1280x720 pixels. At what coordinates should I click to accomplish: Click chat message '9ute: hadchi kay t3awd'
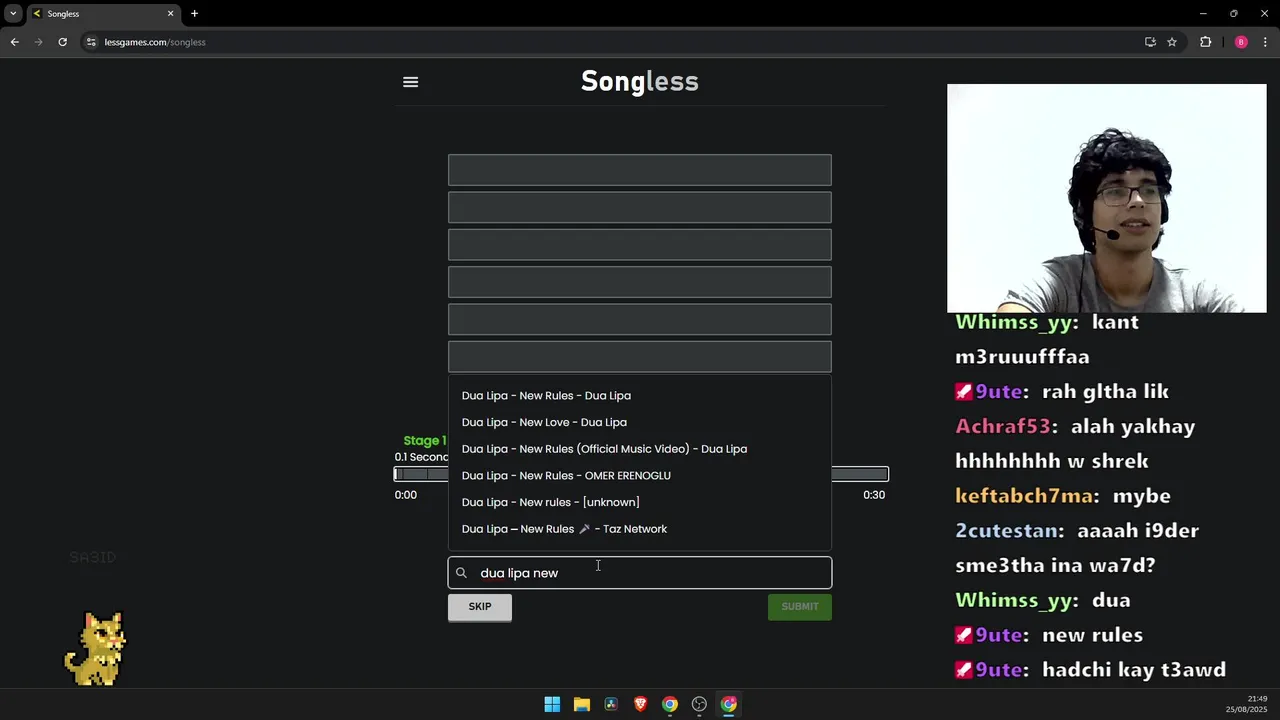(1091, 670)
